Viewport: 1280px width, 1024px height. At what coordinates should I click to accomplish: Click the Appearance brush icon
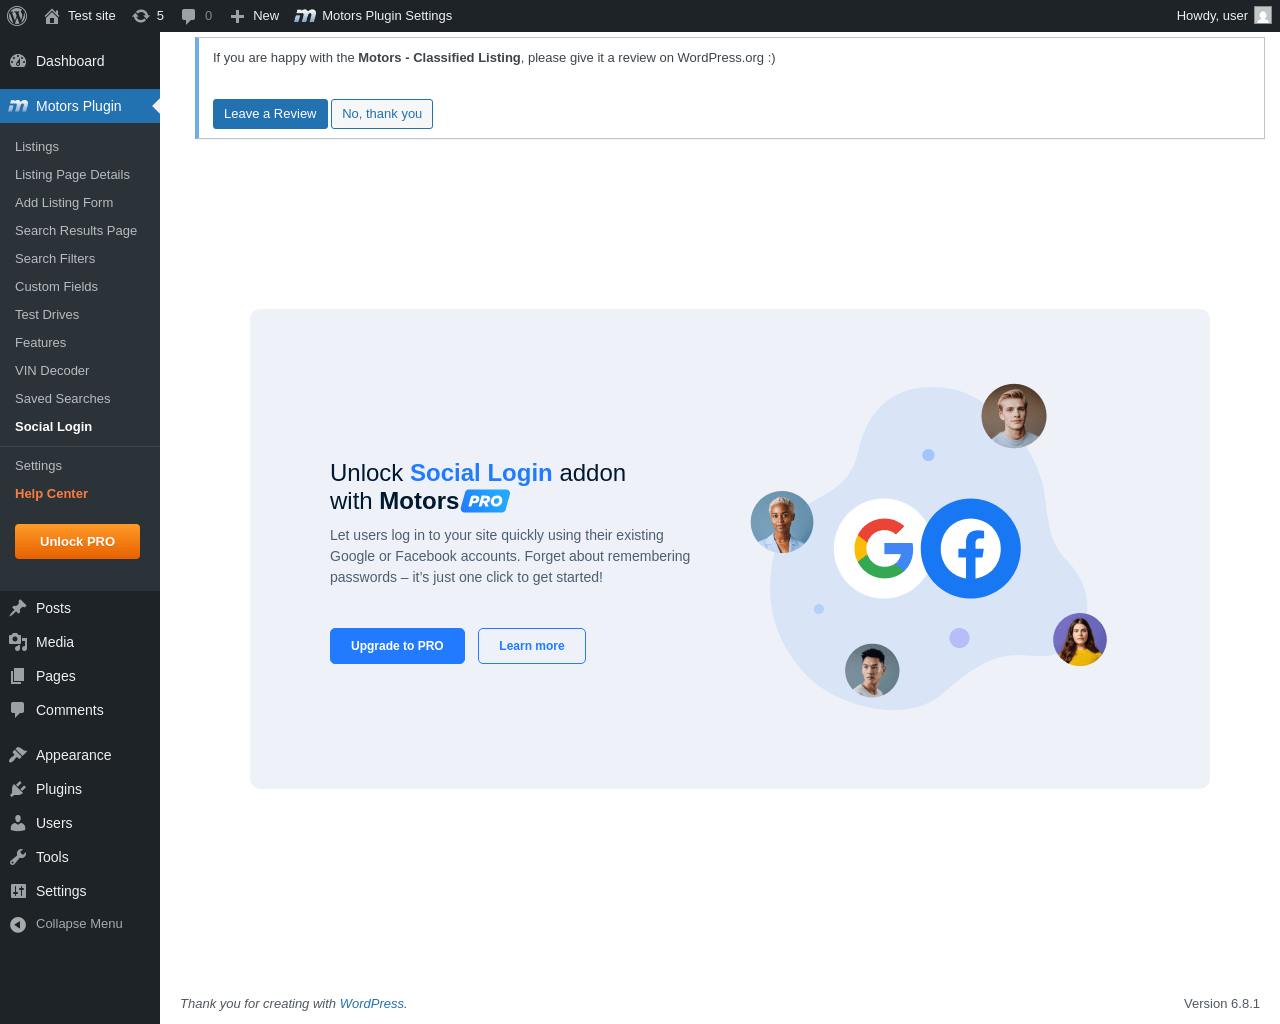pos(18,755)
